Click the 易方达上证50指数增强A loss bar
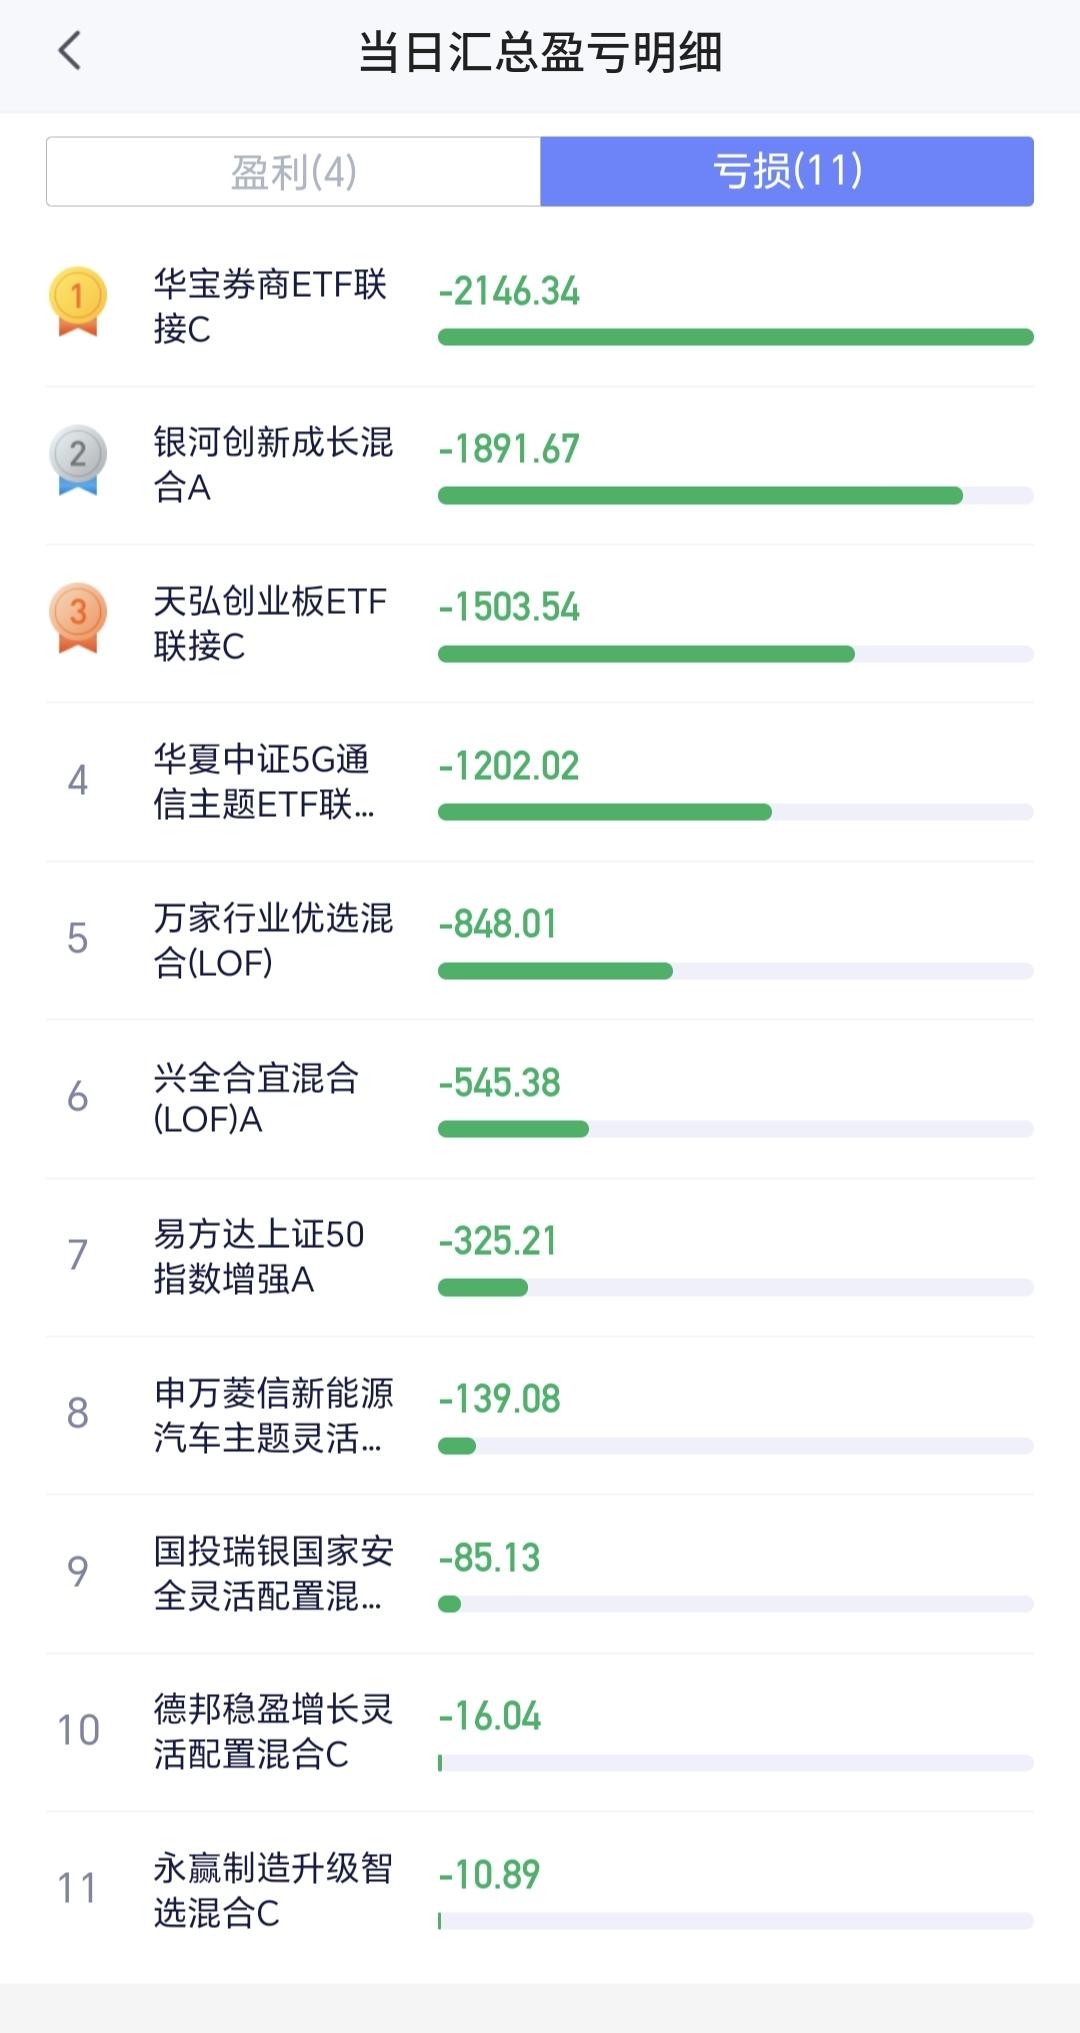This screenshot has width=1080, height=2033. (735, 1288)
